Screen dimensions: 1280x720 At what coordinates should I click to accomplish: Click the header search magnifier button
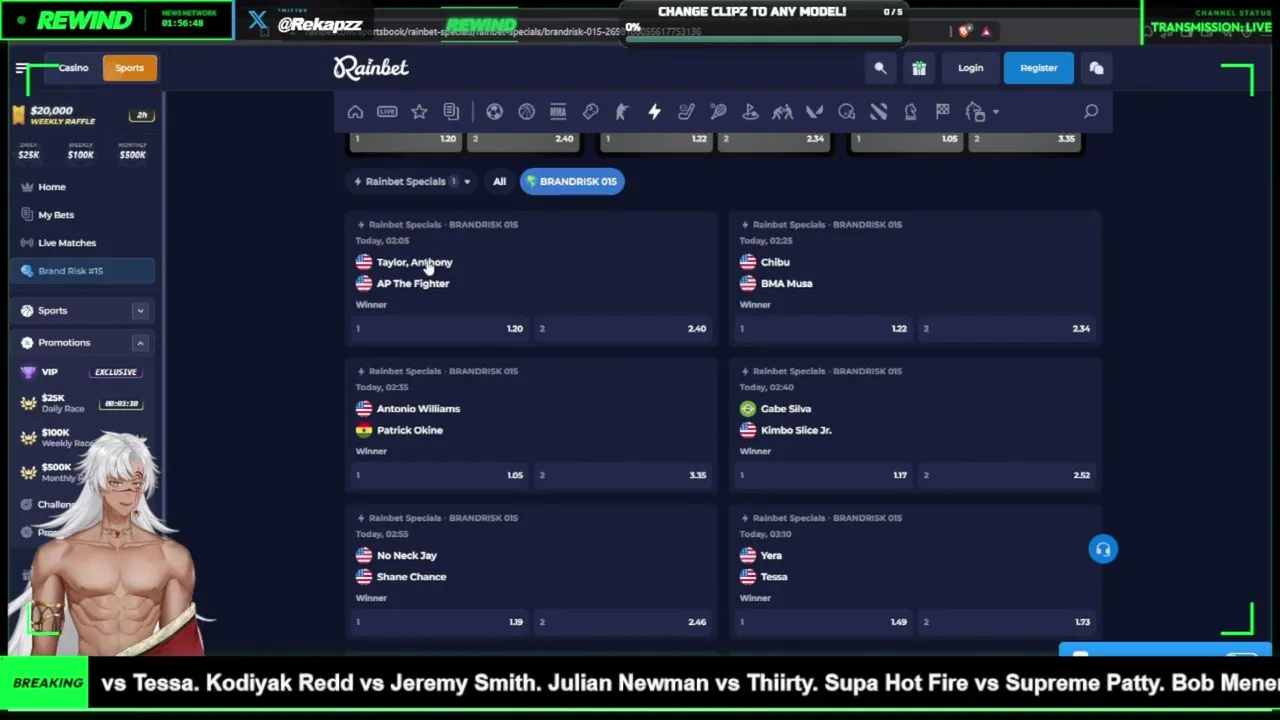point(880,68)
